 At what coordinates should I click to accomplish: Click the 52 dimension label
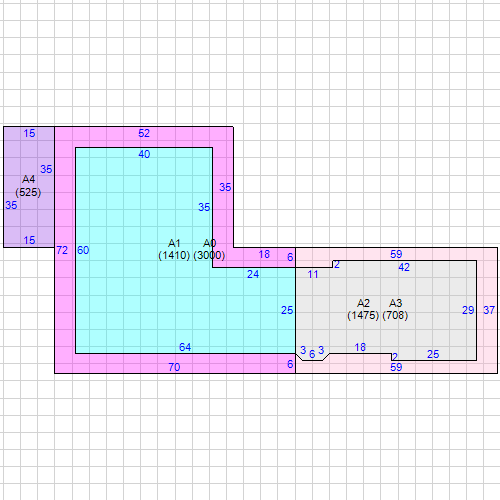pyautogui.click(x=144, y=133)
